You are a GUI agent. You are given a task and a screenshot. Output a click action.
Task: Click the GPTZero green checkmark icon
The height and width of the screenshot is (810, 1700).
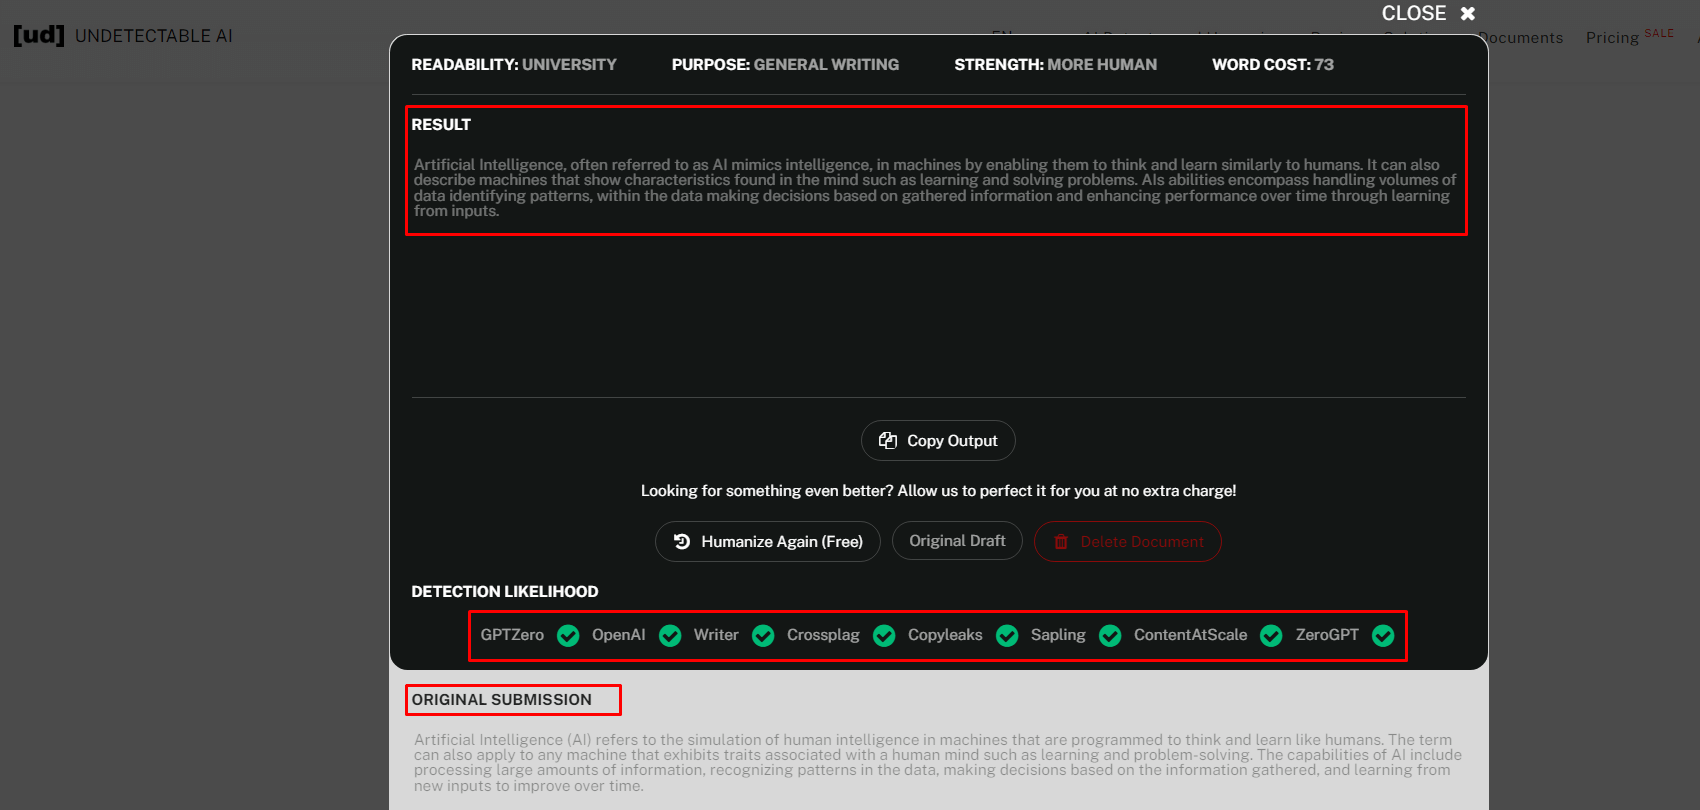click(568, 636)
